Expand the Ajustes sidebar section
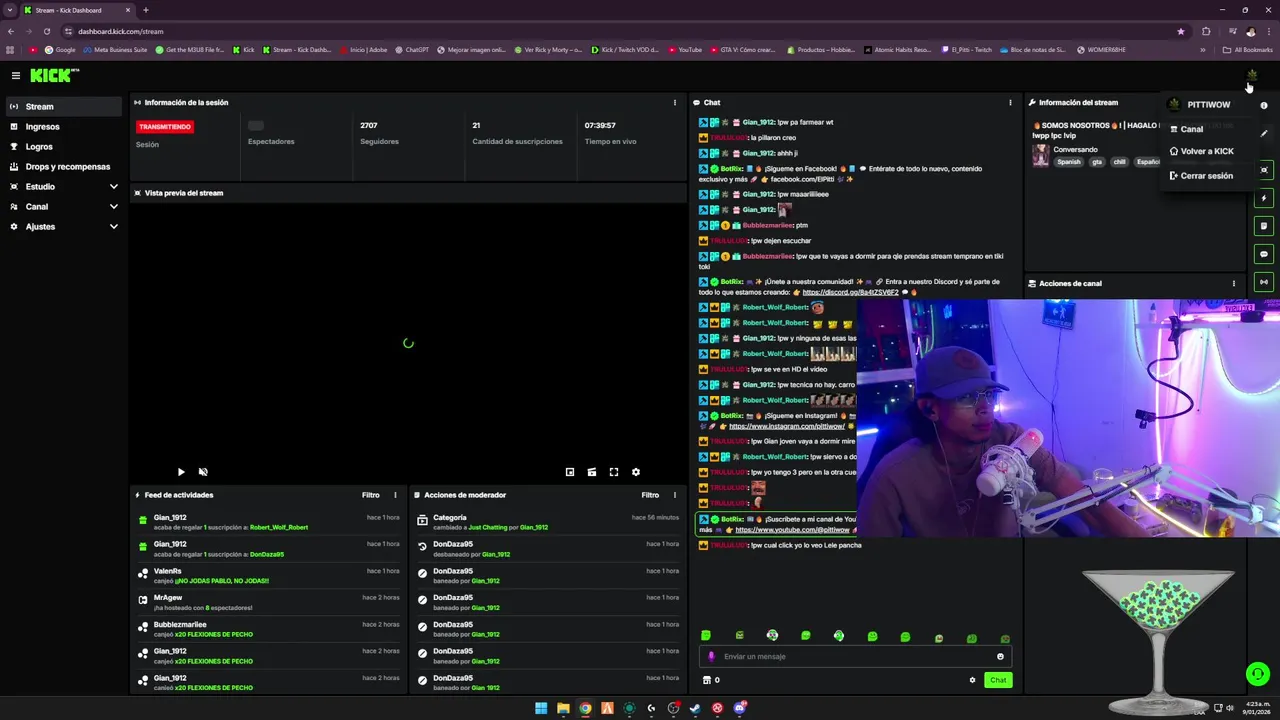Viewport: 1280px width, 720px height. (x=62, y=227)
